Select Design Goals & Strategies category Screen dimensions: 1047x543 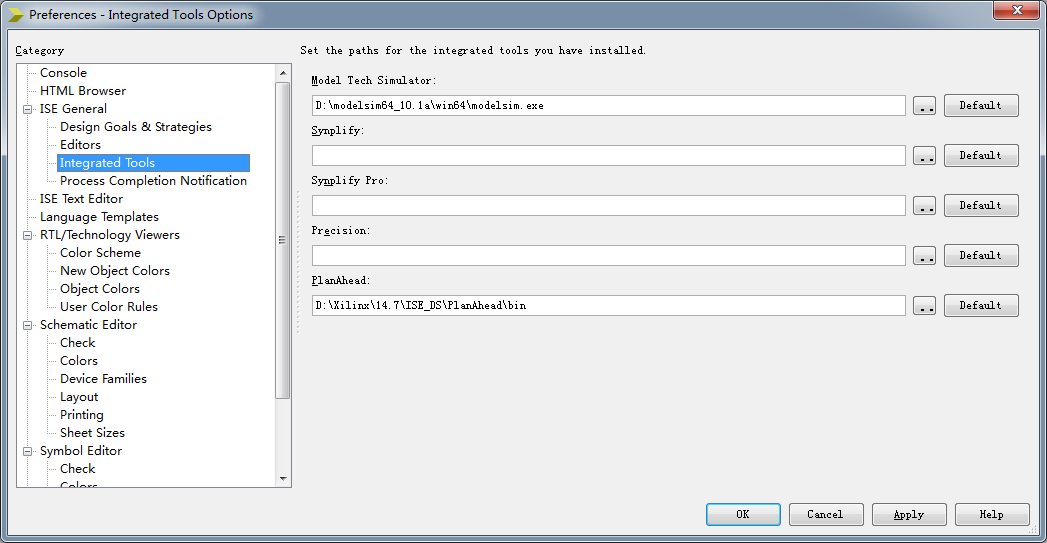(x=136, y=127)
